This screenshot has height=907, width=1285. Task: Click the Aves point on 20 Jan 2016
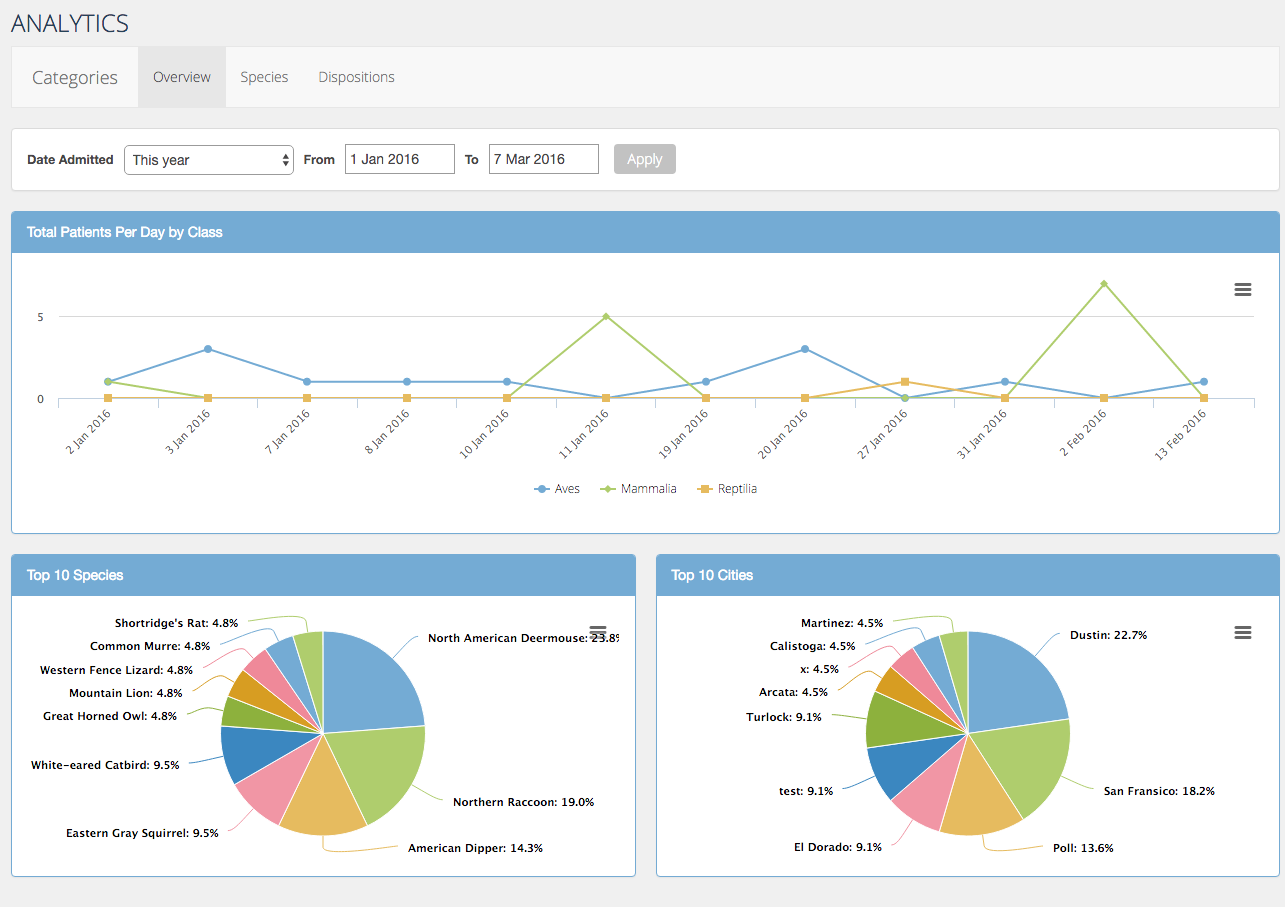tap(805, 349)
